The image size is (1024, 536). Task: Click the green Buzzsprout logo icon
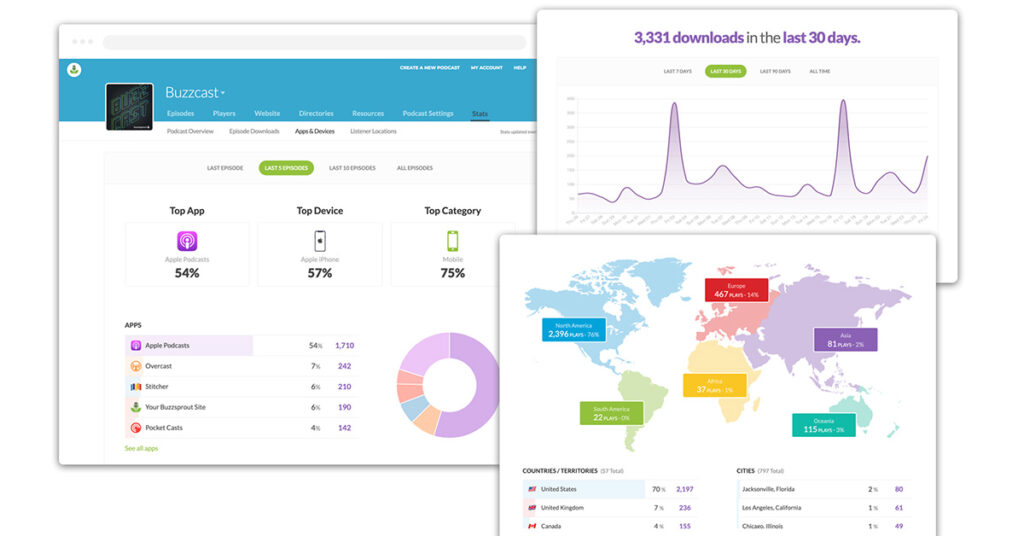[74, 70]
